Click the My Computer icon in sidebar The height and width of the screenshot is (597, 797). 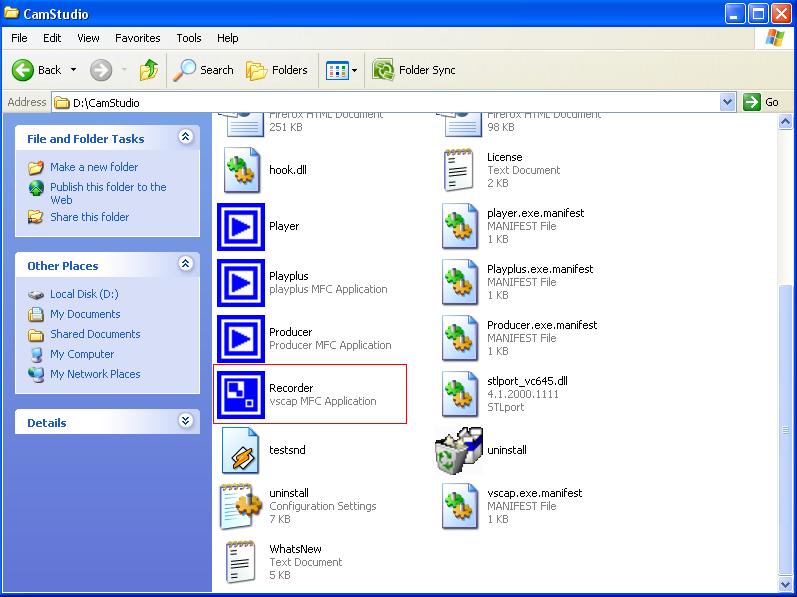tap(36, 354)
